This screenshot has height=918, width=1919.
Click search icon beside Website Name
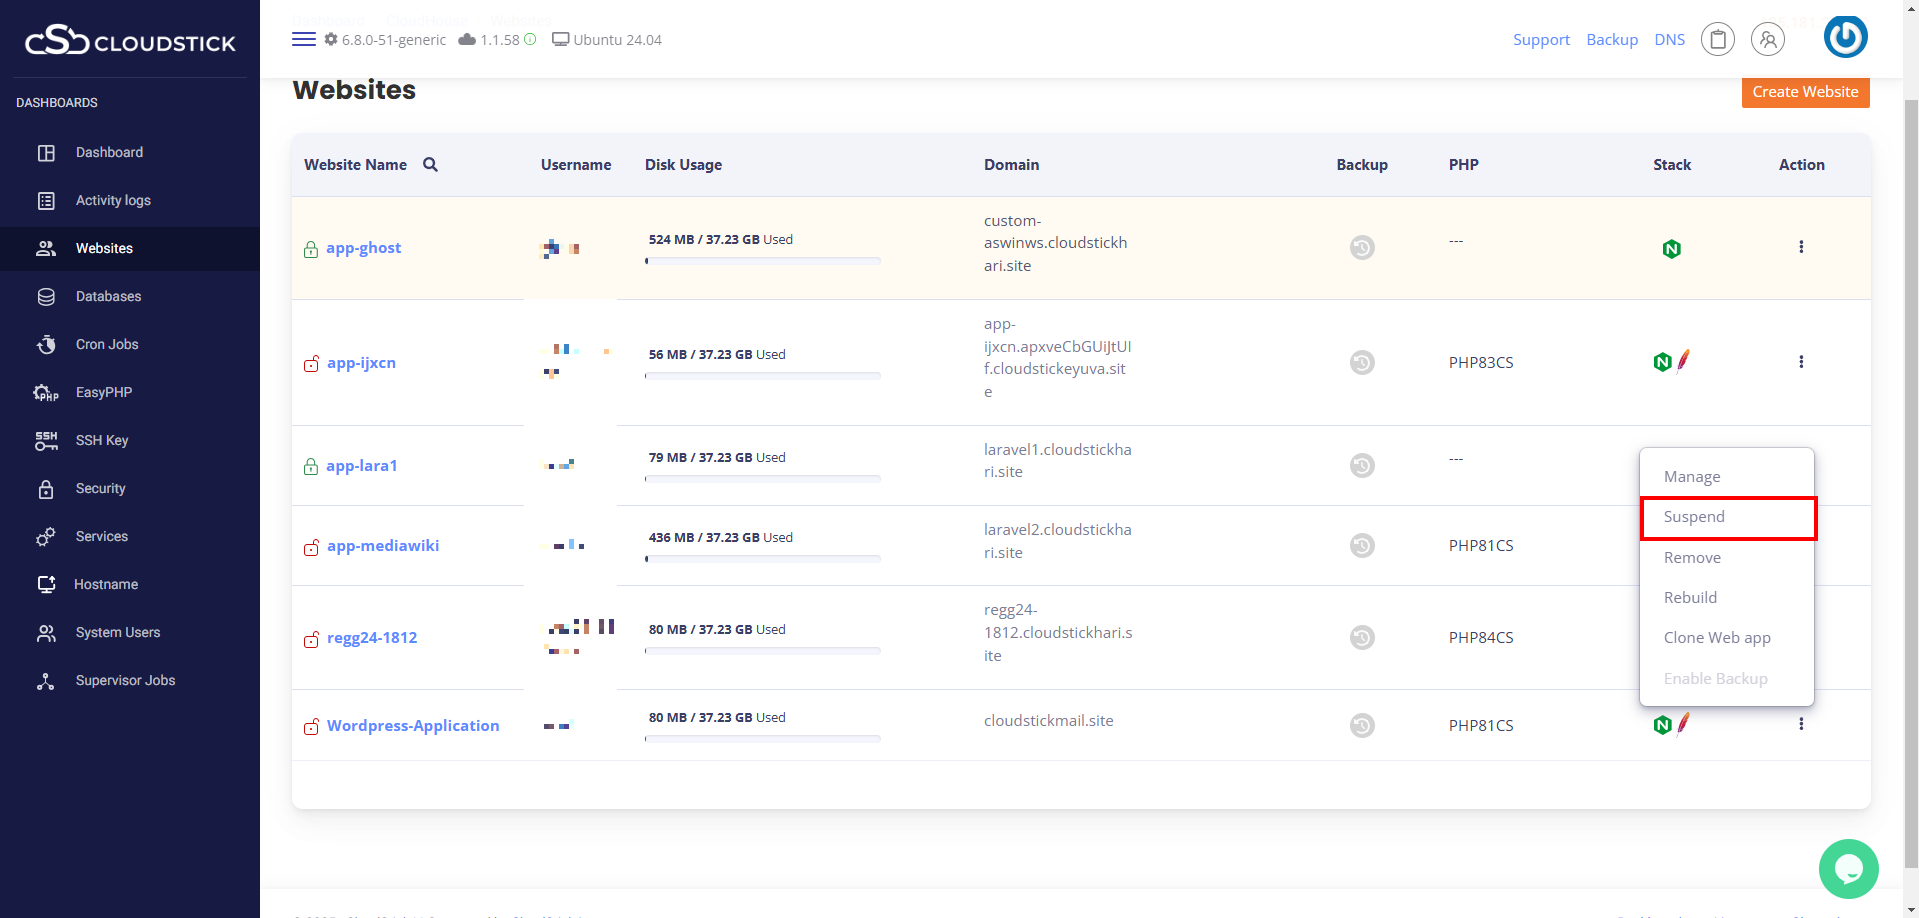tap(430, 165)
